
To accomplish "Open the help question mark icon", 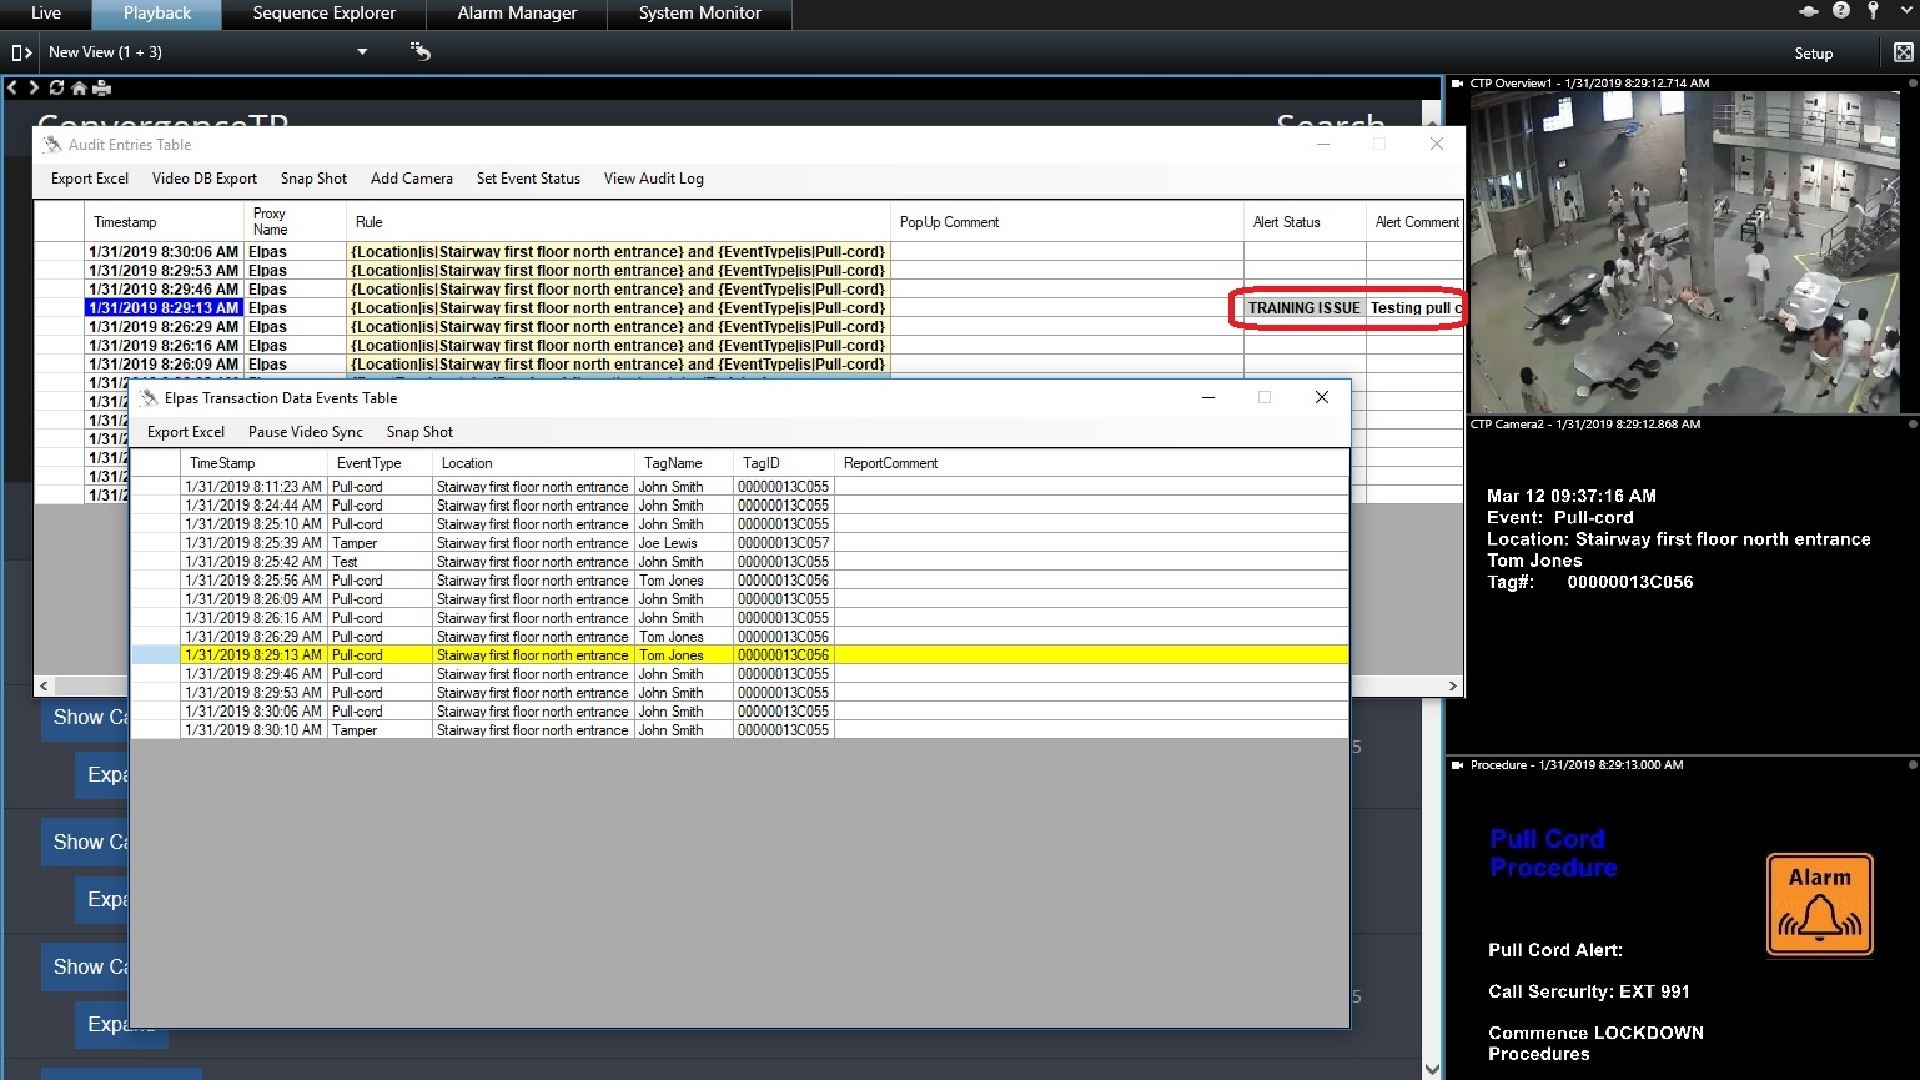I will [1841, 11].
